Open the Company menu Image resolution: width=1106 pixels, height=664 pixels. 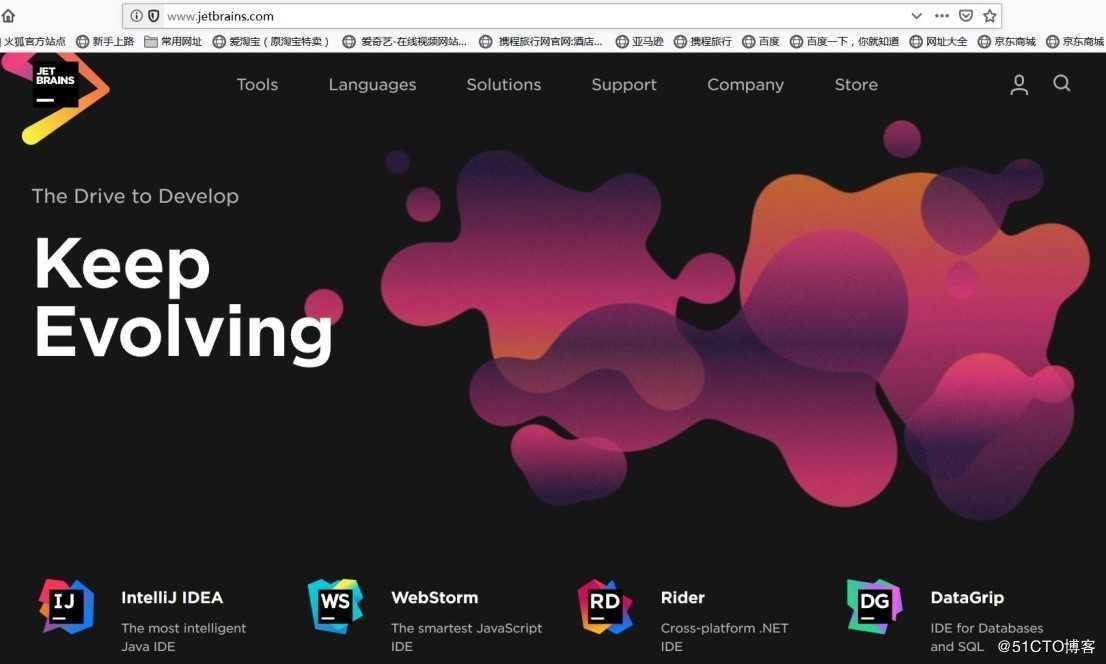pos(746,85)
